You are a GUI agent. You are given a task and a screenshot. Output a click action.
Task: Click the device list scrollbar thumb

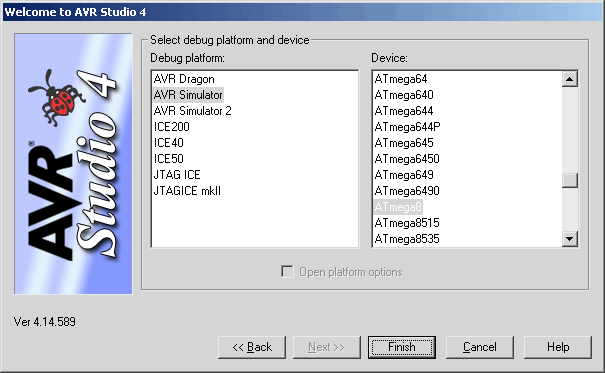pos(570,180)
